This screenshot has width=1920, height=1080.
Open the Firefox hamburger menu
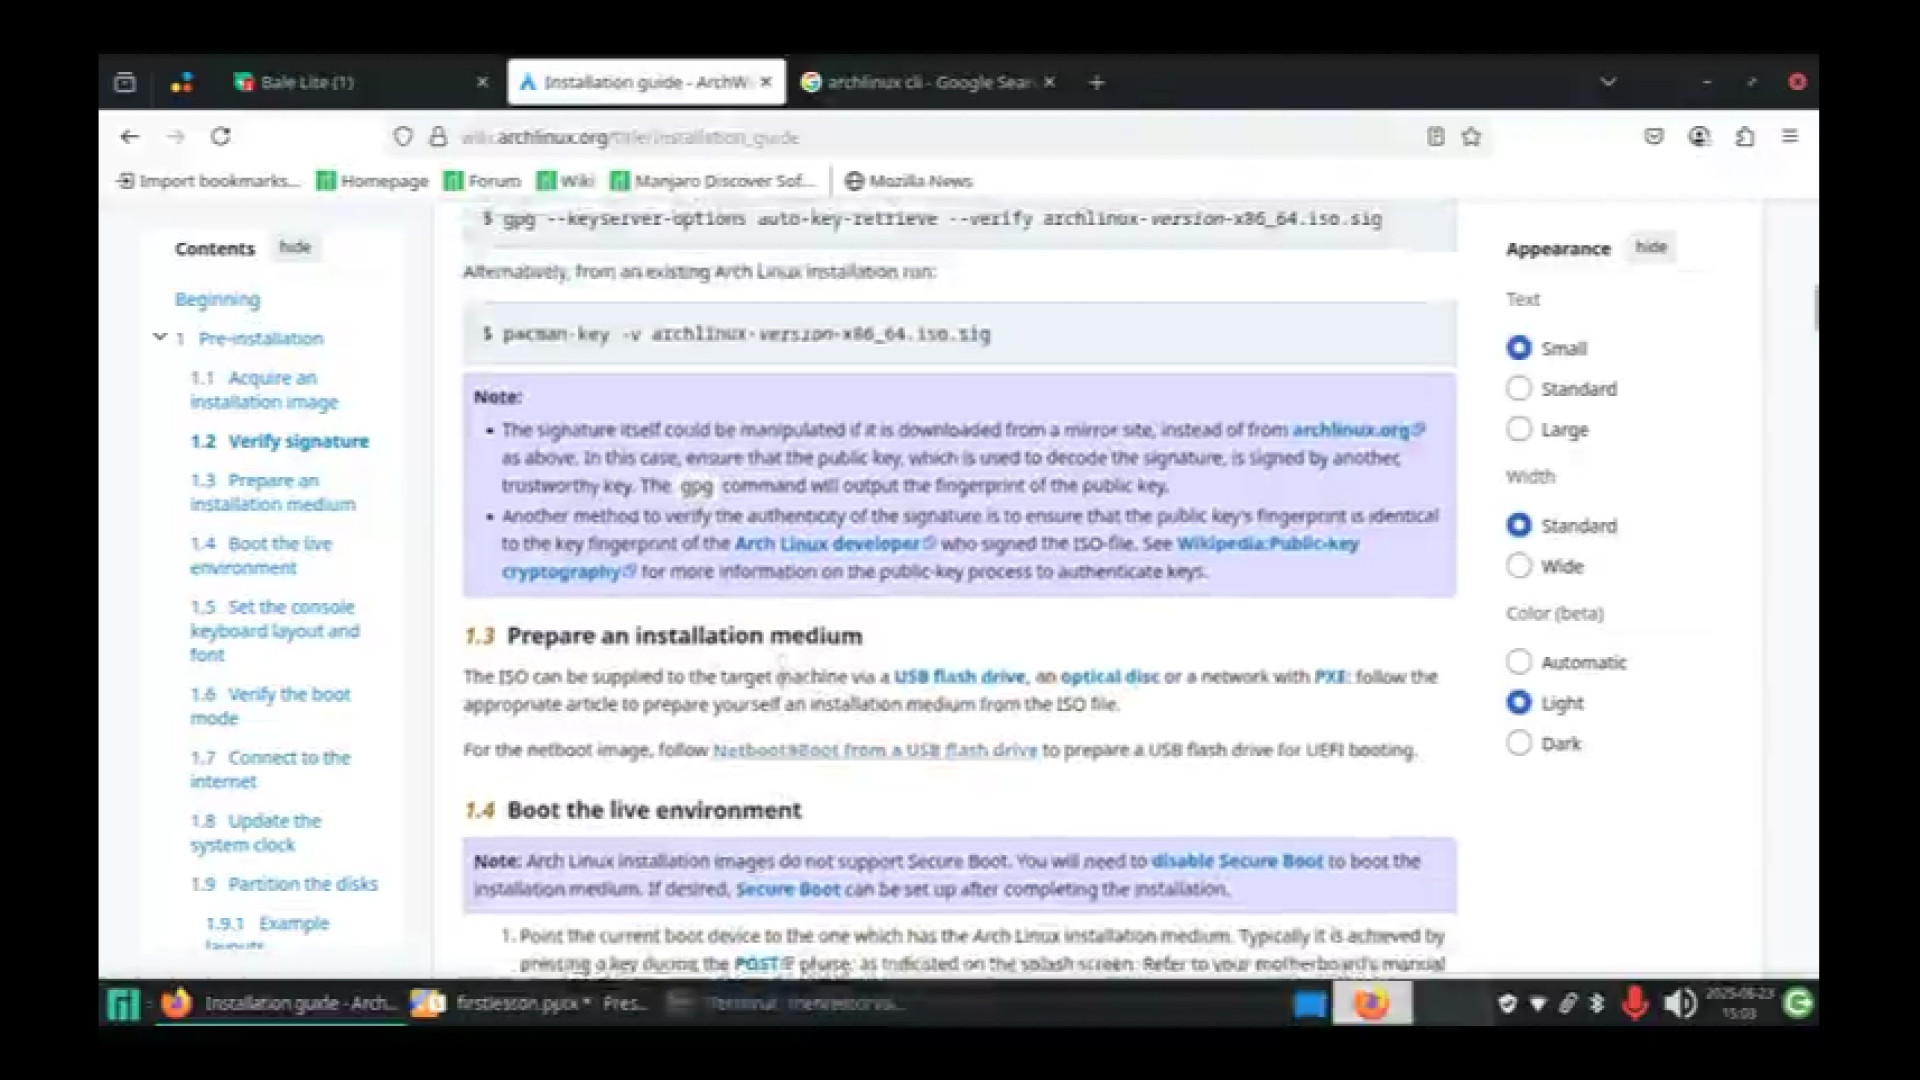(x=1790, y=136)
